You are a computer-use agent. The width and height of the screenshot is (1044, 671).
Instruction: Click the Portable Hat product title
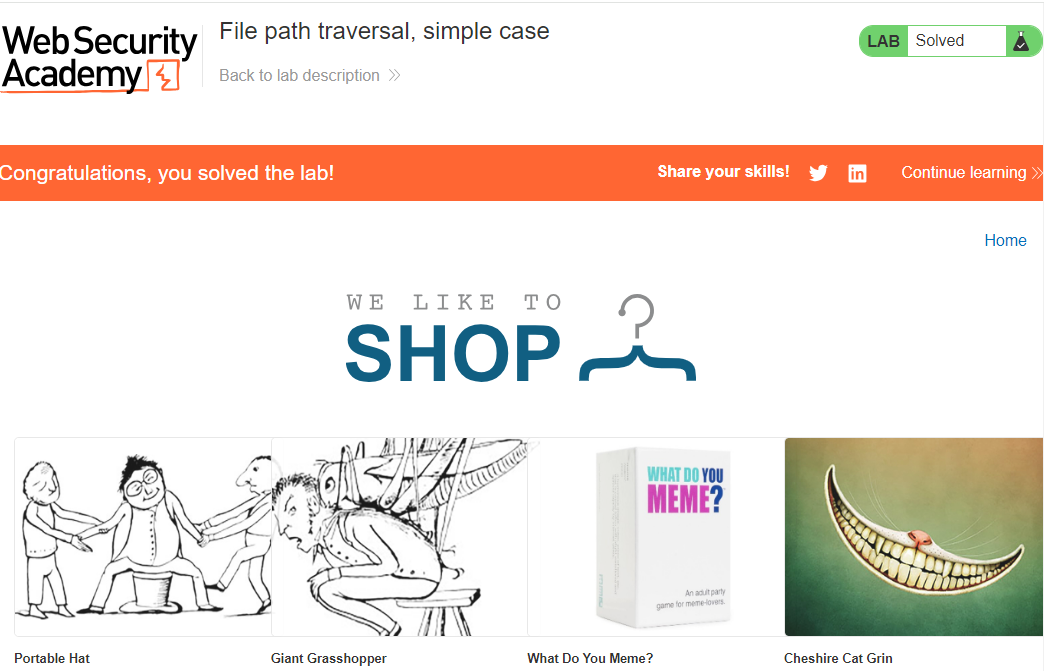pos(52,658)
